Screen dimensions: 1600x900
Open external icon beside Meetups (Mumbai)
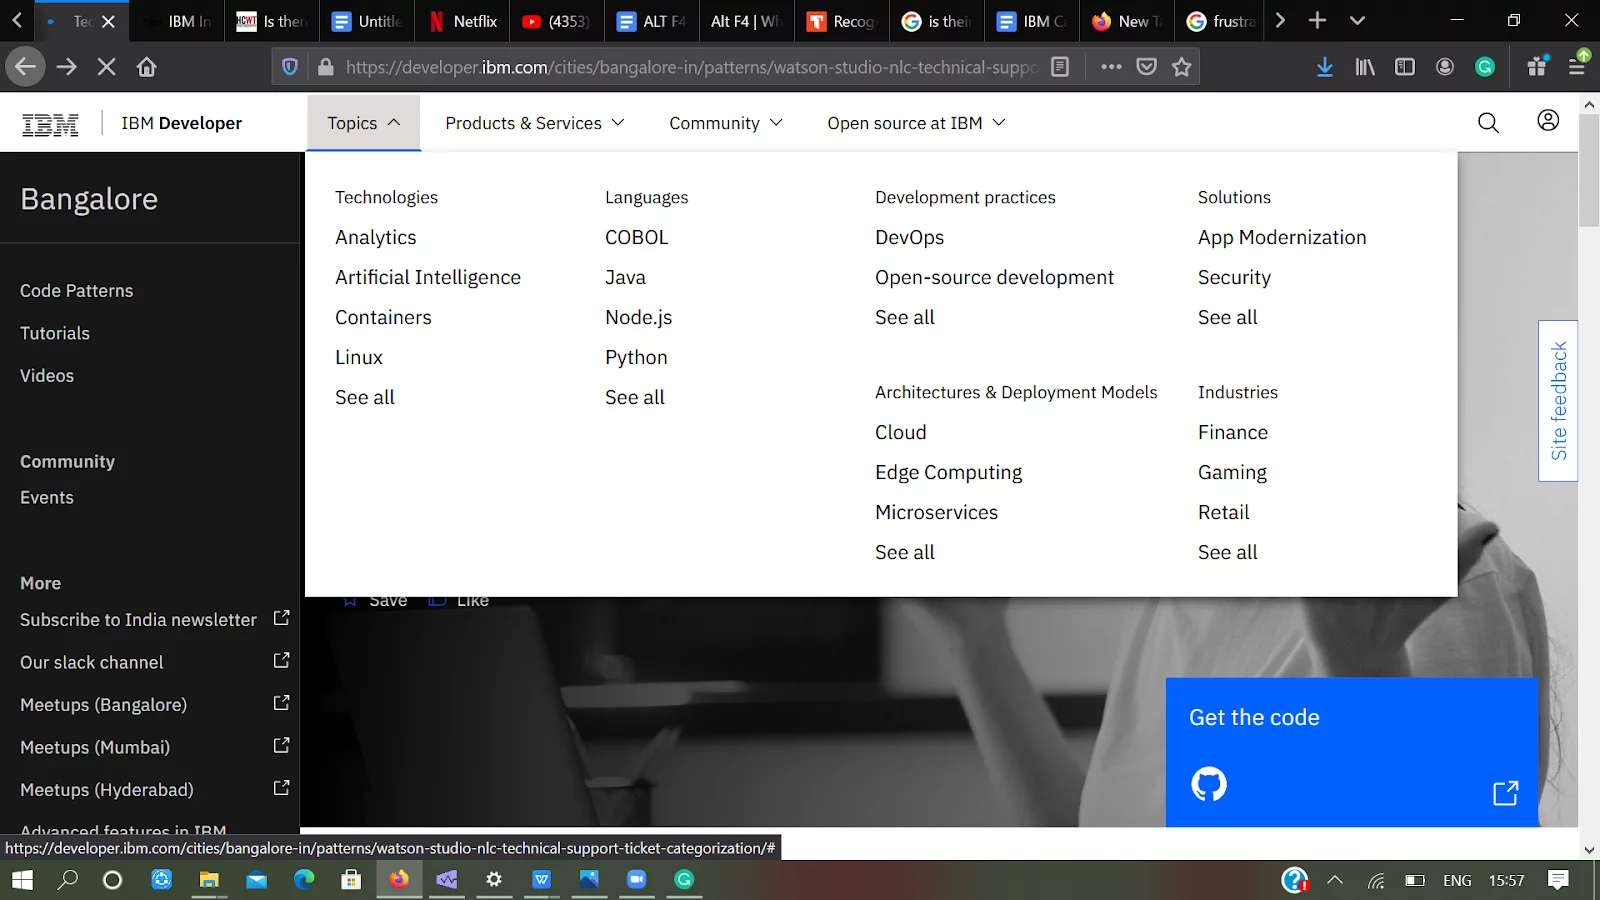(281, 745)
